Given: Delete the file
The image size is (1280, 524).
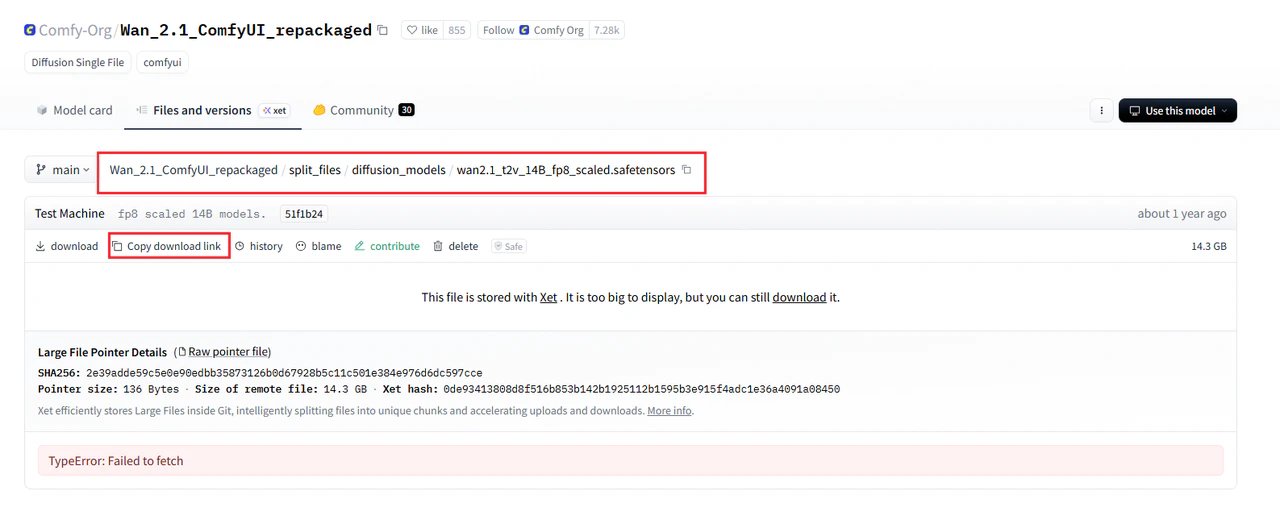Looking at the screenshot, I should tap(455, 246).
